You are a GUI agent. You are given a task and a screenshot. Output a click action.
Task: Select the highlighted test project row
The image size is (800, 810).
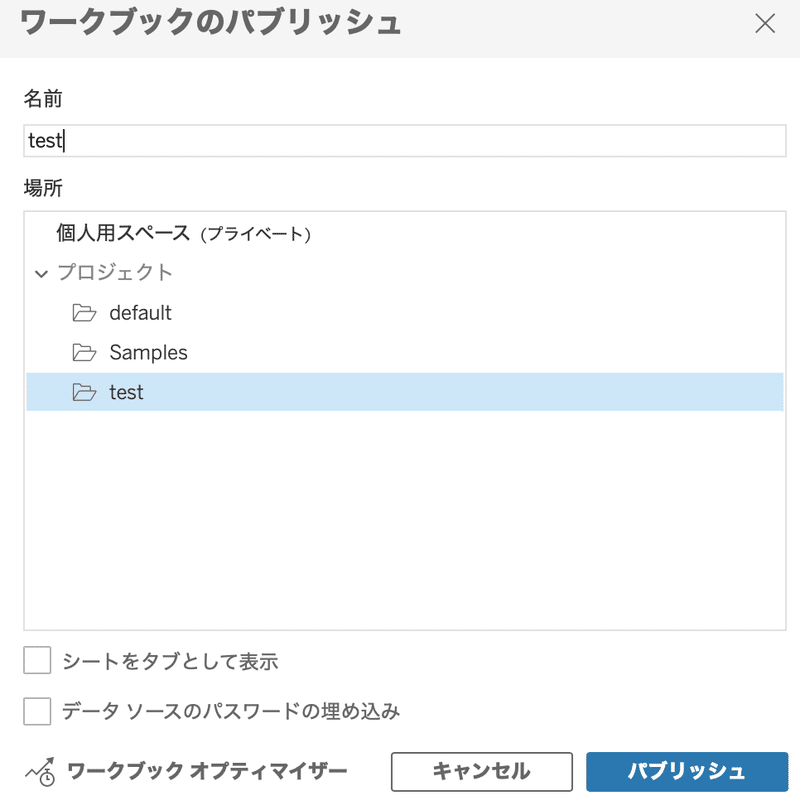pyautogui.click(x=127, y=392)
